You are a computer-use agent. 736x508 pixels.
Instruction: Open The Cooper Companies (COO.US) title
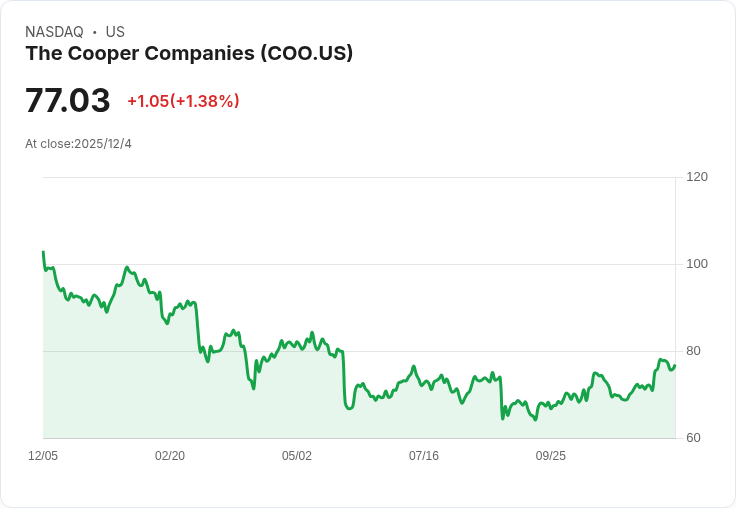click(x=189, y=54)
